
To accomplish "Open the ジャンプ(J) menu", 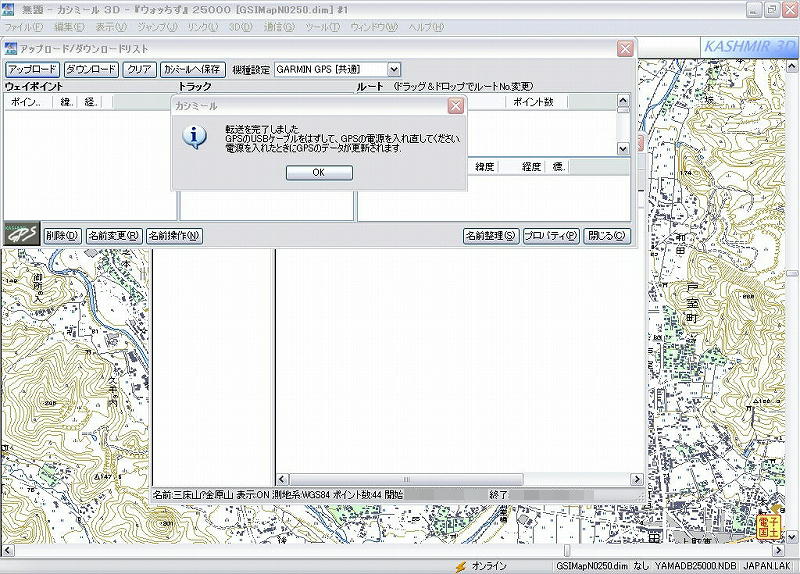I will pos(158,27).
